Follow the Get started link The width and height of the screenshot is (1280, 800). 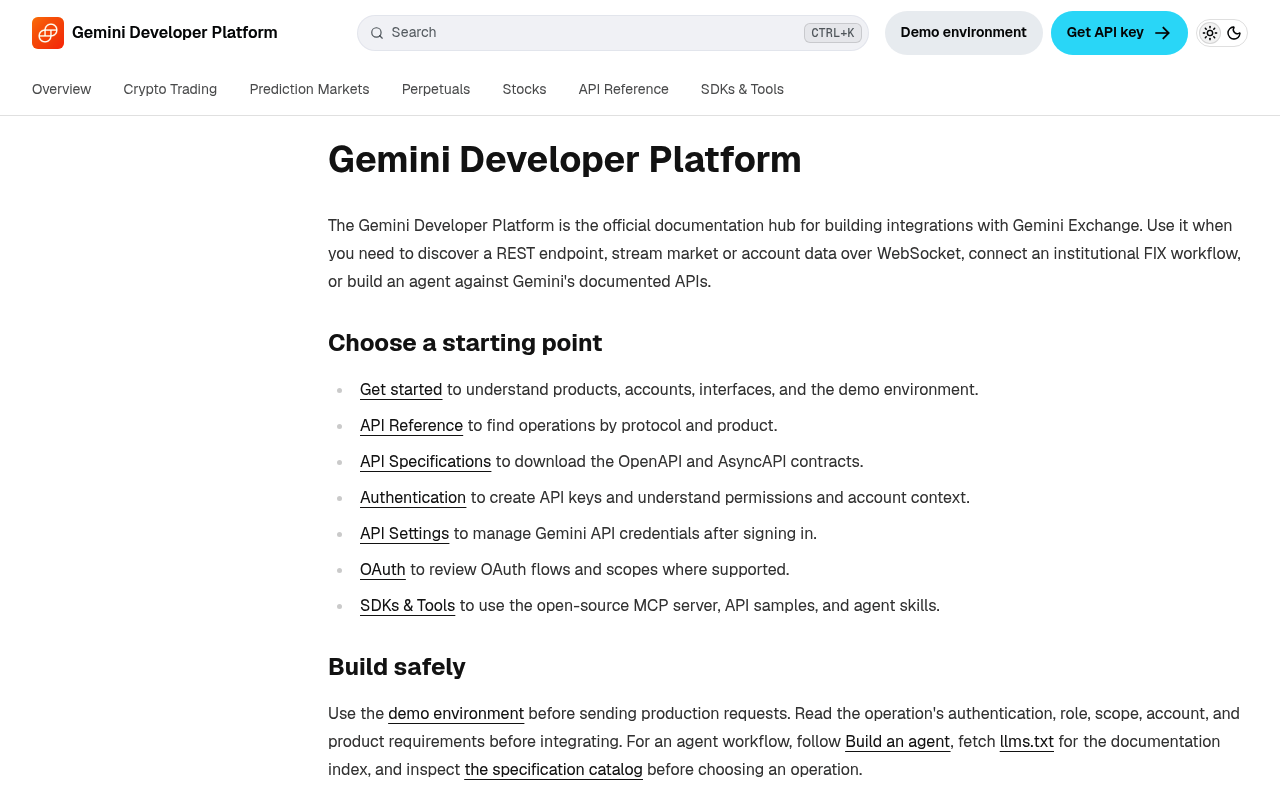pos(401,390)
